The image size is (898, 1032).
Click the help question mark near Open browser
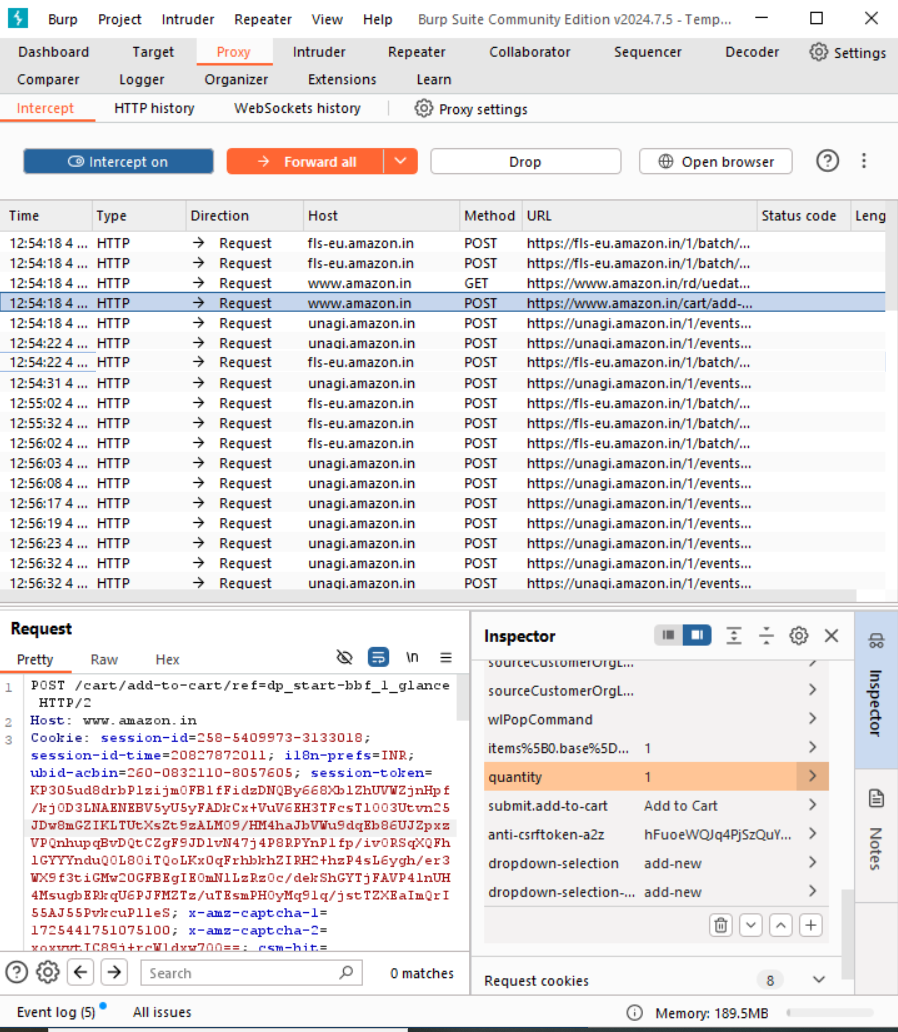coord(827,161)
